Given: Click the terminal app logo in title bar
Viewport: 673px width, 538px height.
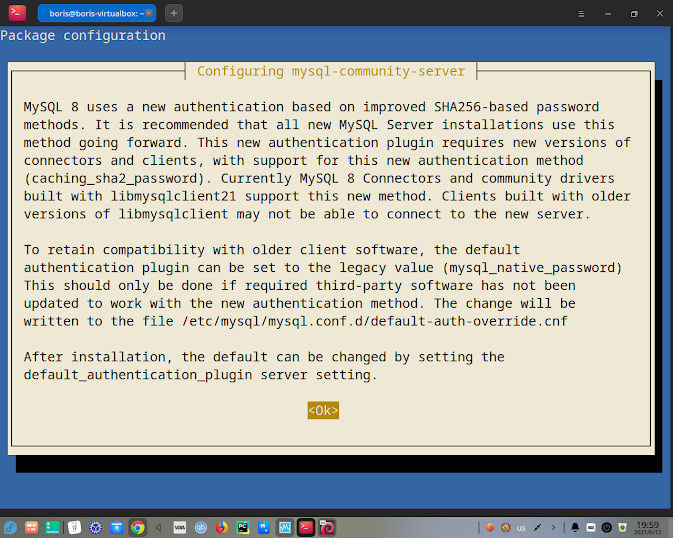Looking at the screenshot, I should coord(17,13).
